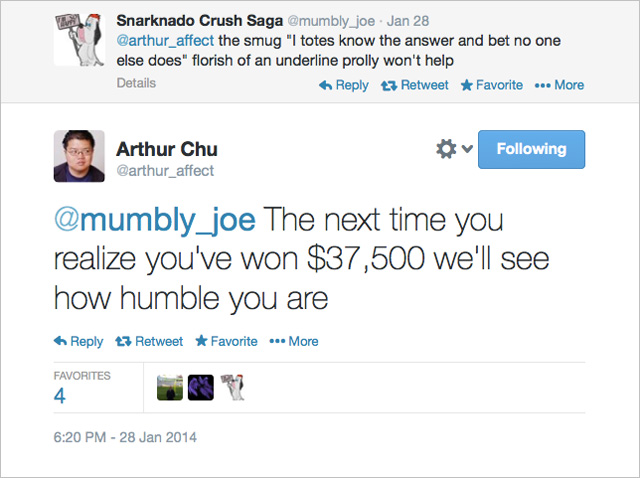640x478 pixels.
Task: Expand the chevron arrow beside the gear icon
Action: point(467,149)
